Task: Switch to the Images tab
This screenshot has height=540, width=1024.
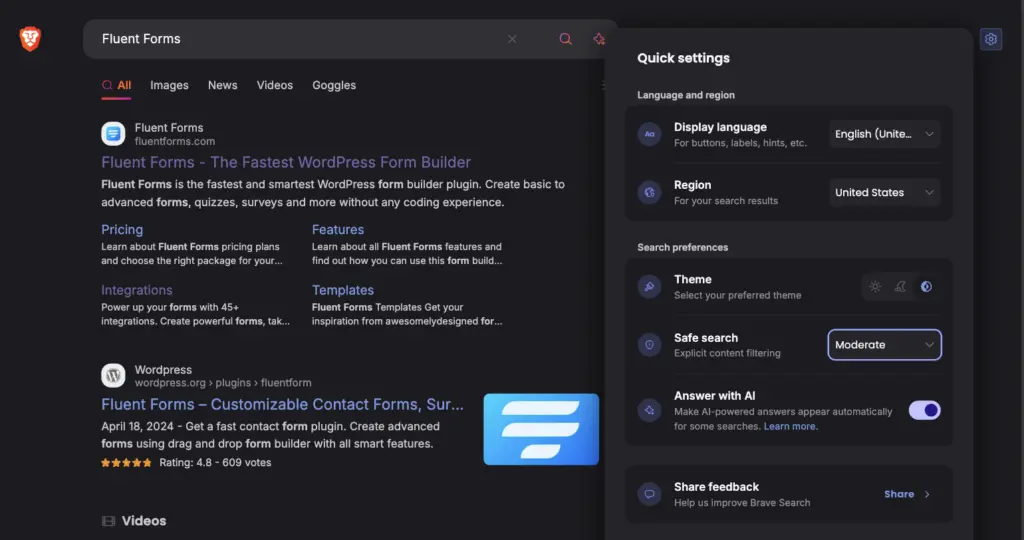Action: (x=169, y=86)
